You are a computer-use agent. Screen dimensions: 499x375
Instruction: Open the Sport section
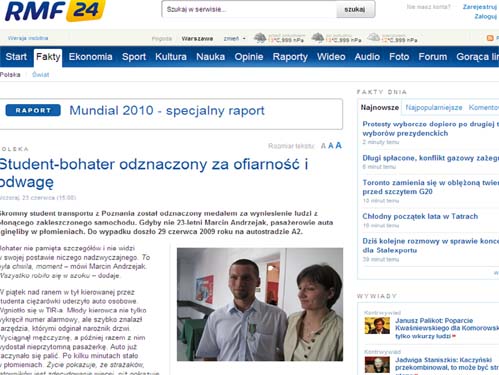134,57
